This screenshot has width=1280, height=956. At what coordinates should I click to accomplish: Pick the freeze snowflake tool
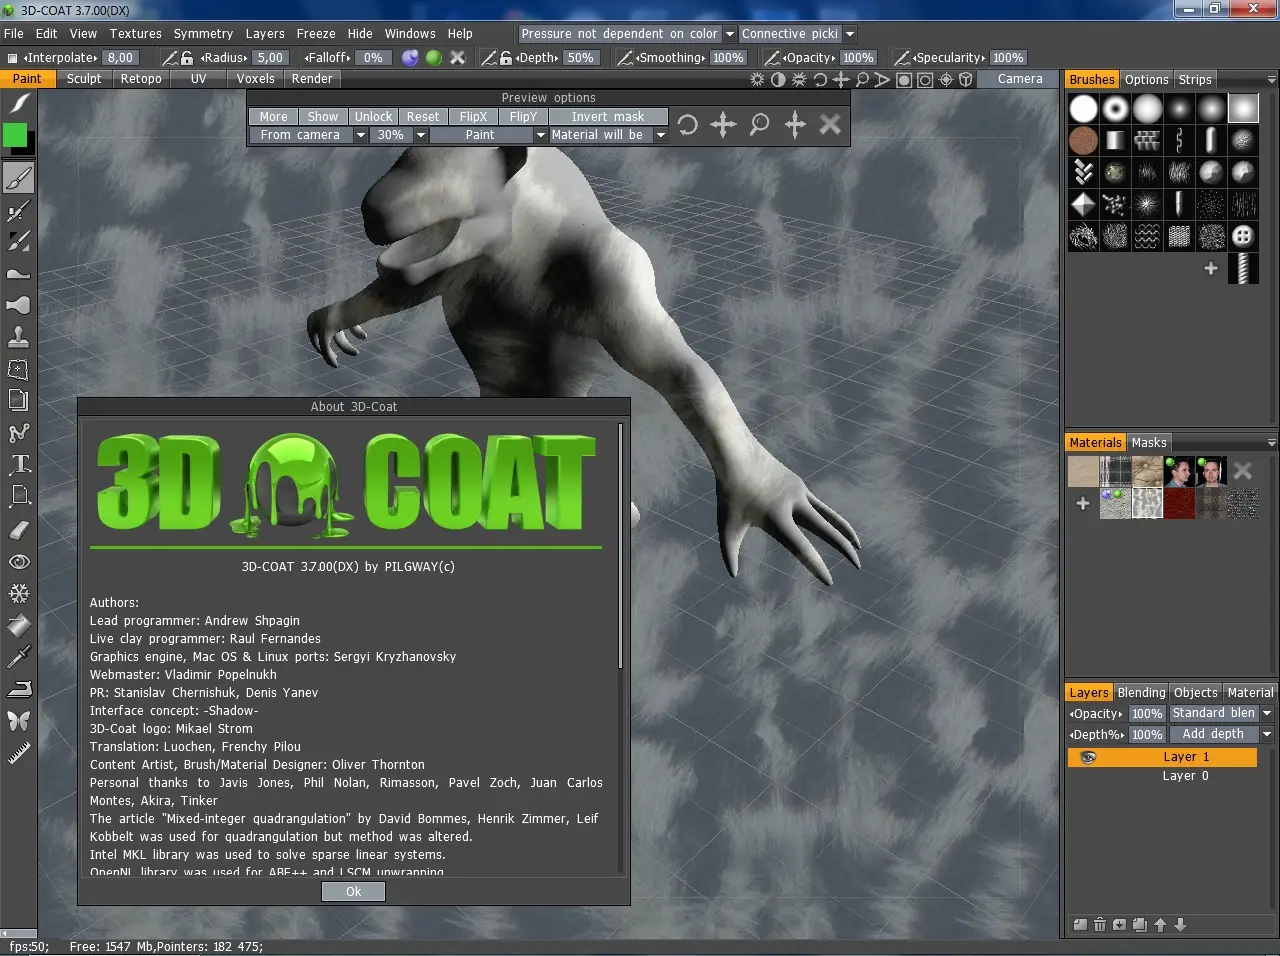[19, 593]
